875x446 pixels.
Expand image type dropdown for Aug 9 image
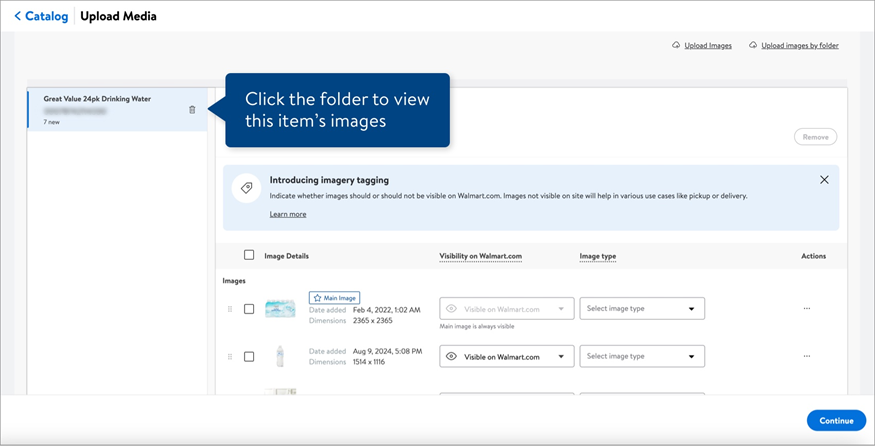click(x=642, y=357)
